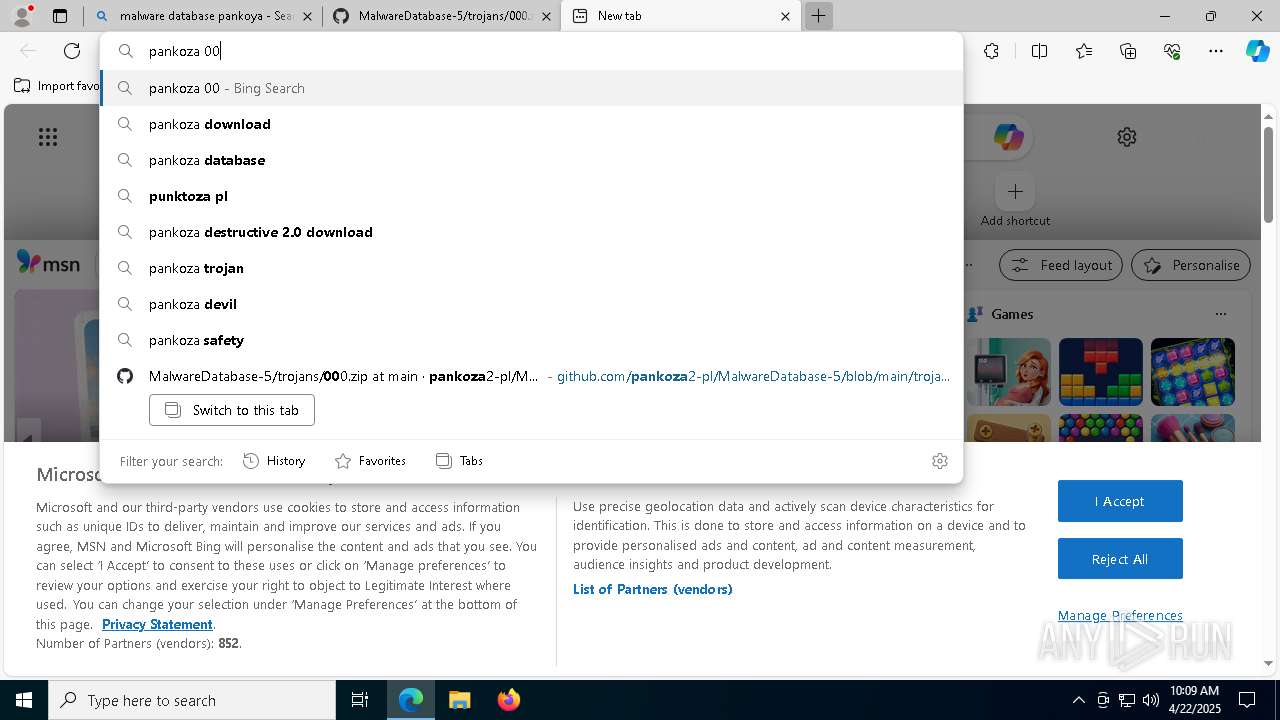
Task: Click the Edge taskbar icon
Action: pyautogui.click(x=411, y=700)
